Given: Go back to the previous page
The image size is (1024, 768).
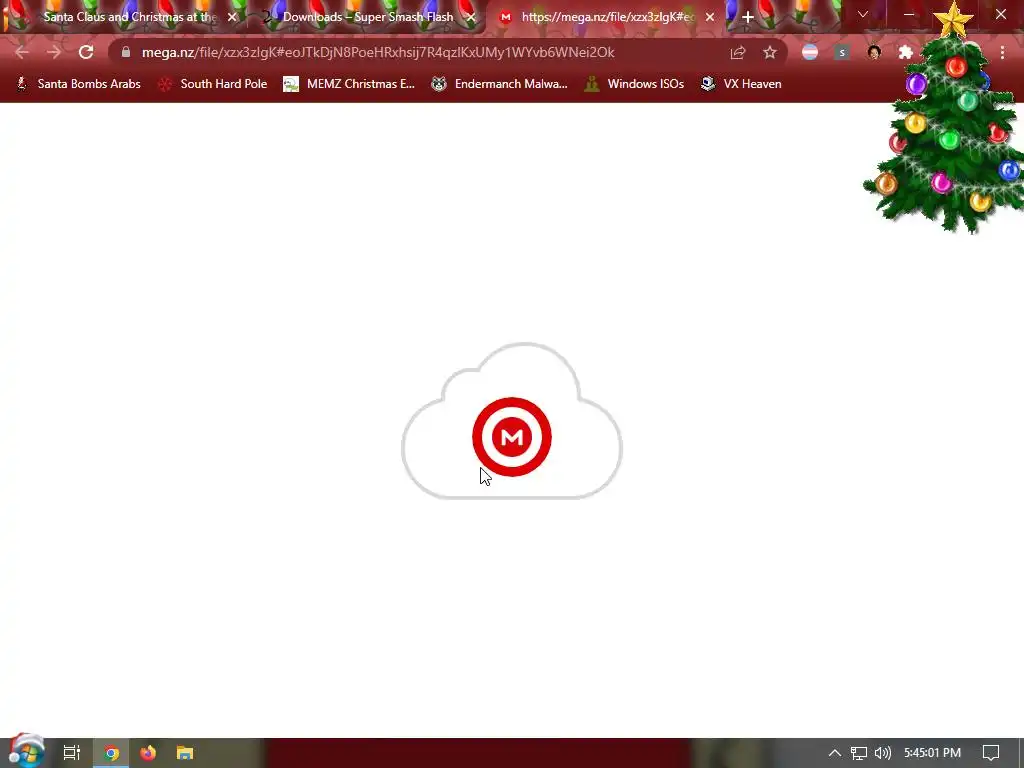Looking at the screenshot, I should click(x=22, y=52).
